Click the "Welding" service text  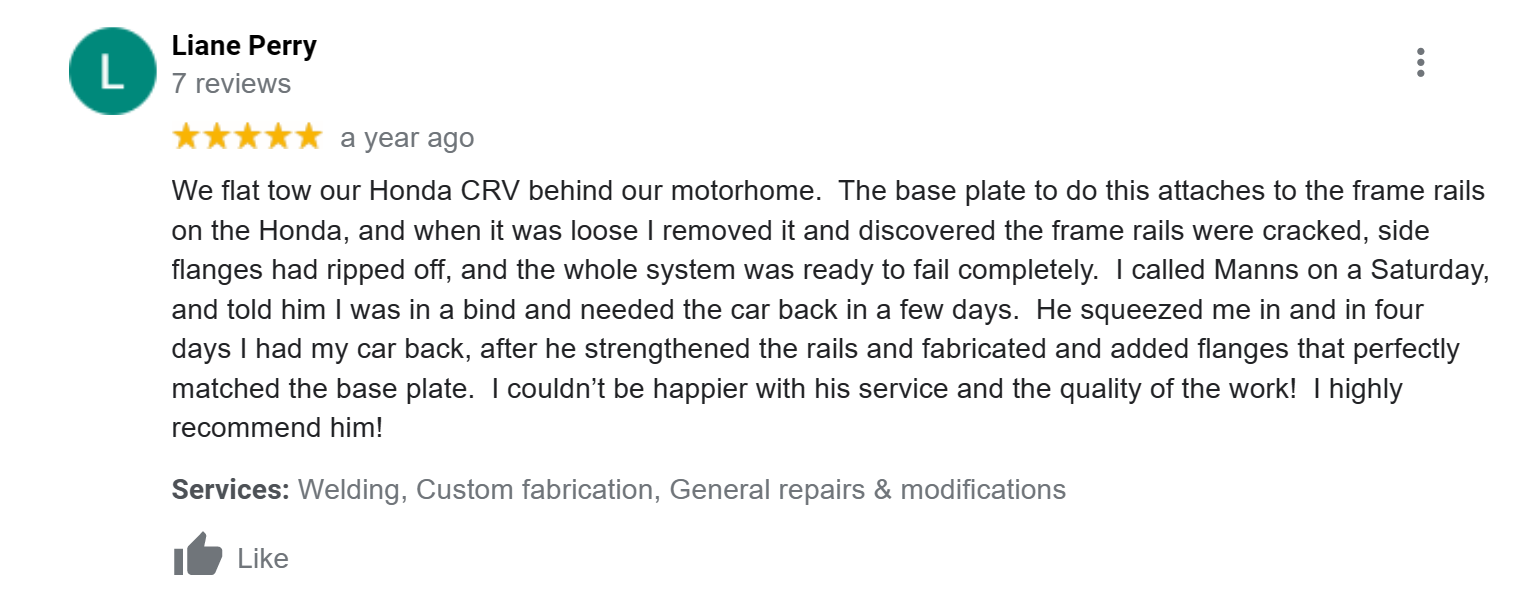(351, 490)
